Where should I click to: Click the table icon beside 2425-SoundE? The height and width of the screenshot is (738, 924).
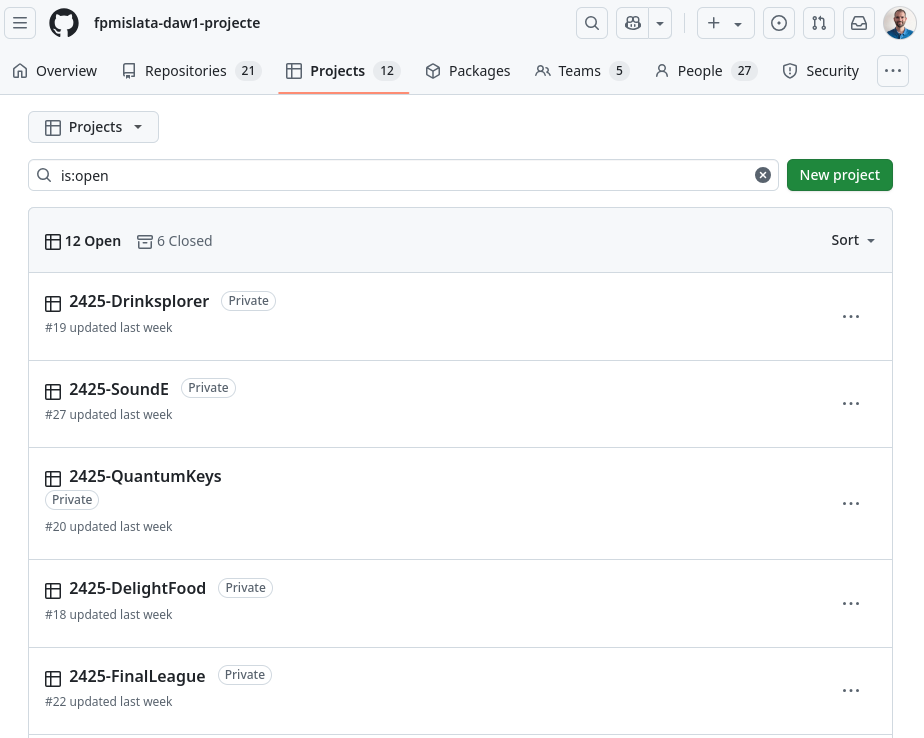pos(53,391)
